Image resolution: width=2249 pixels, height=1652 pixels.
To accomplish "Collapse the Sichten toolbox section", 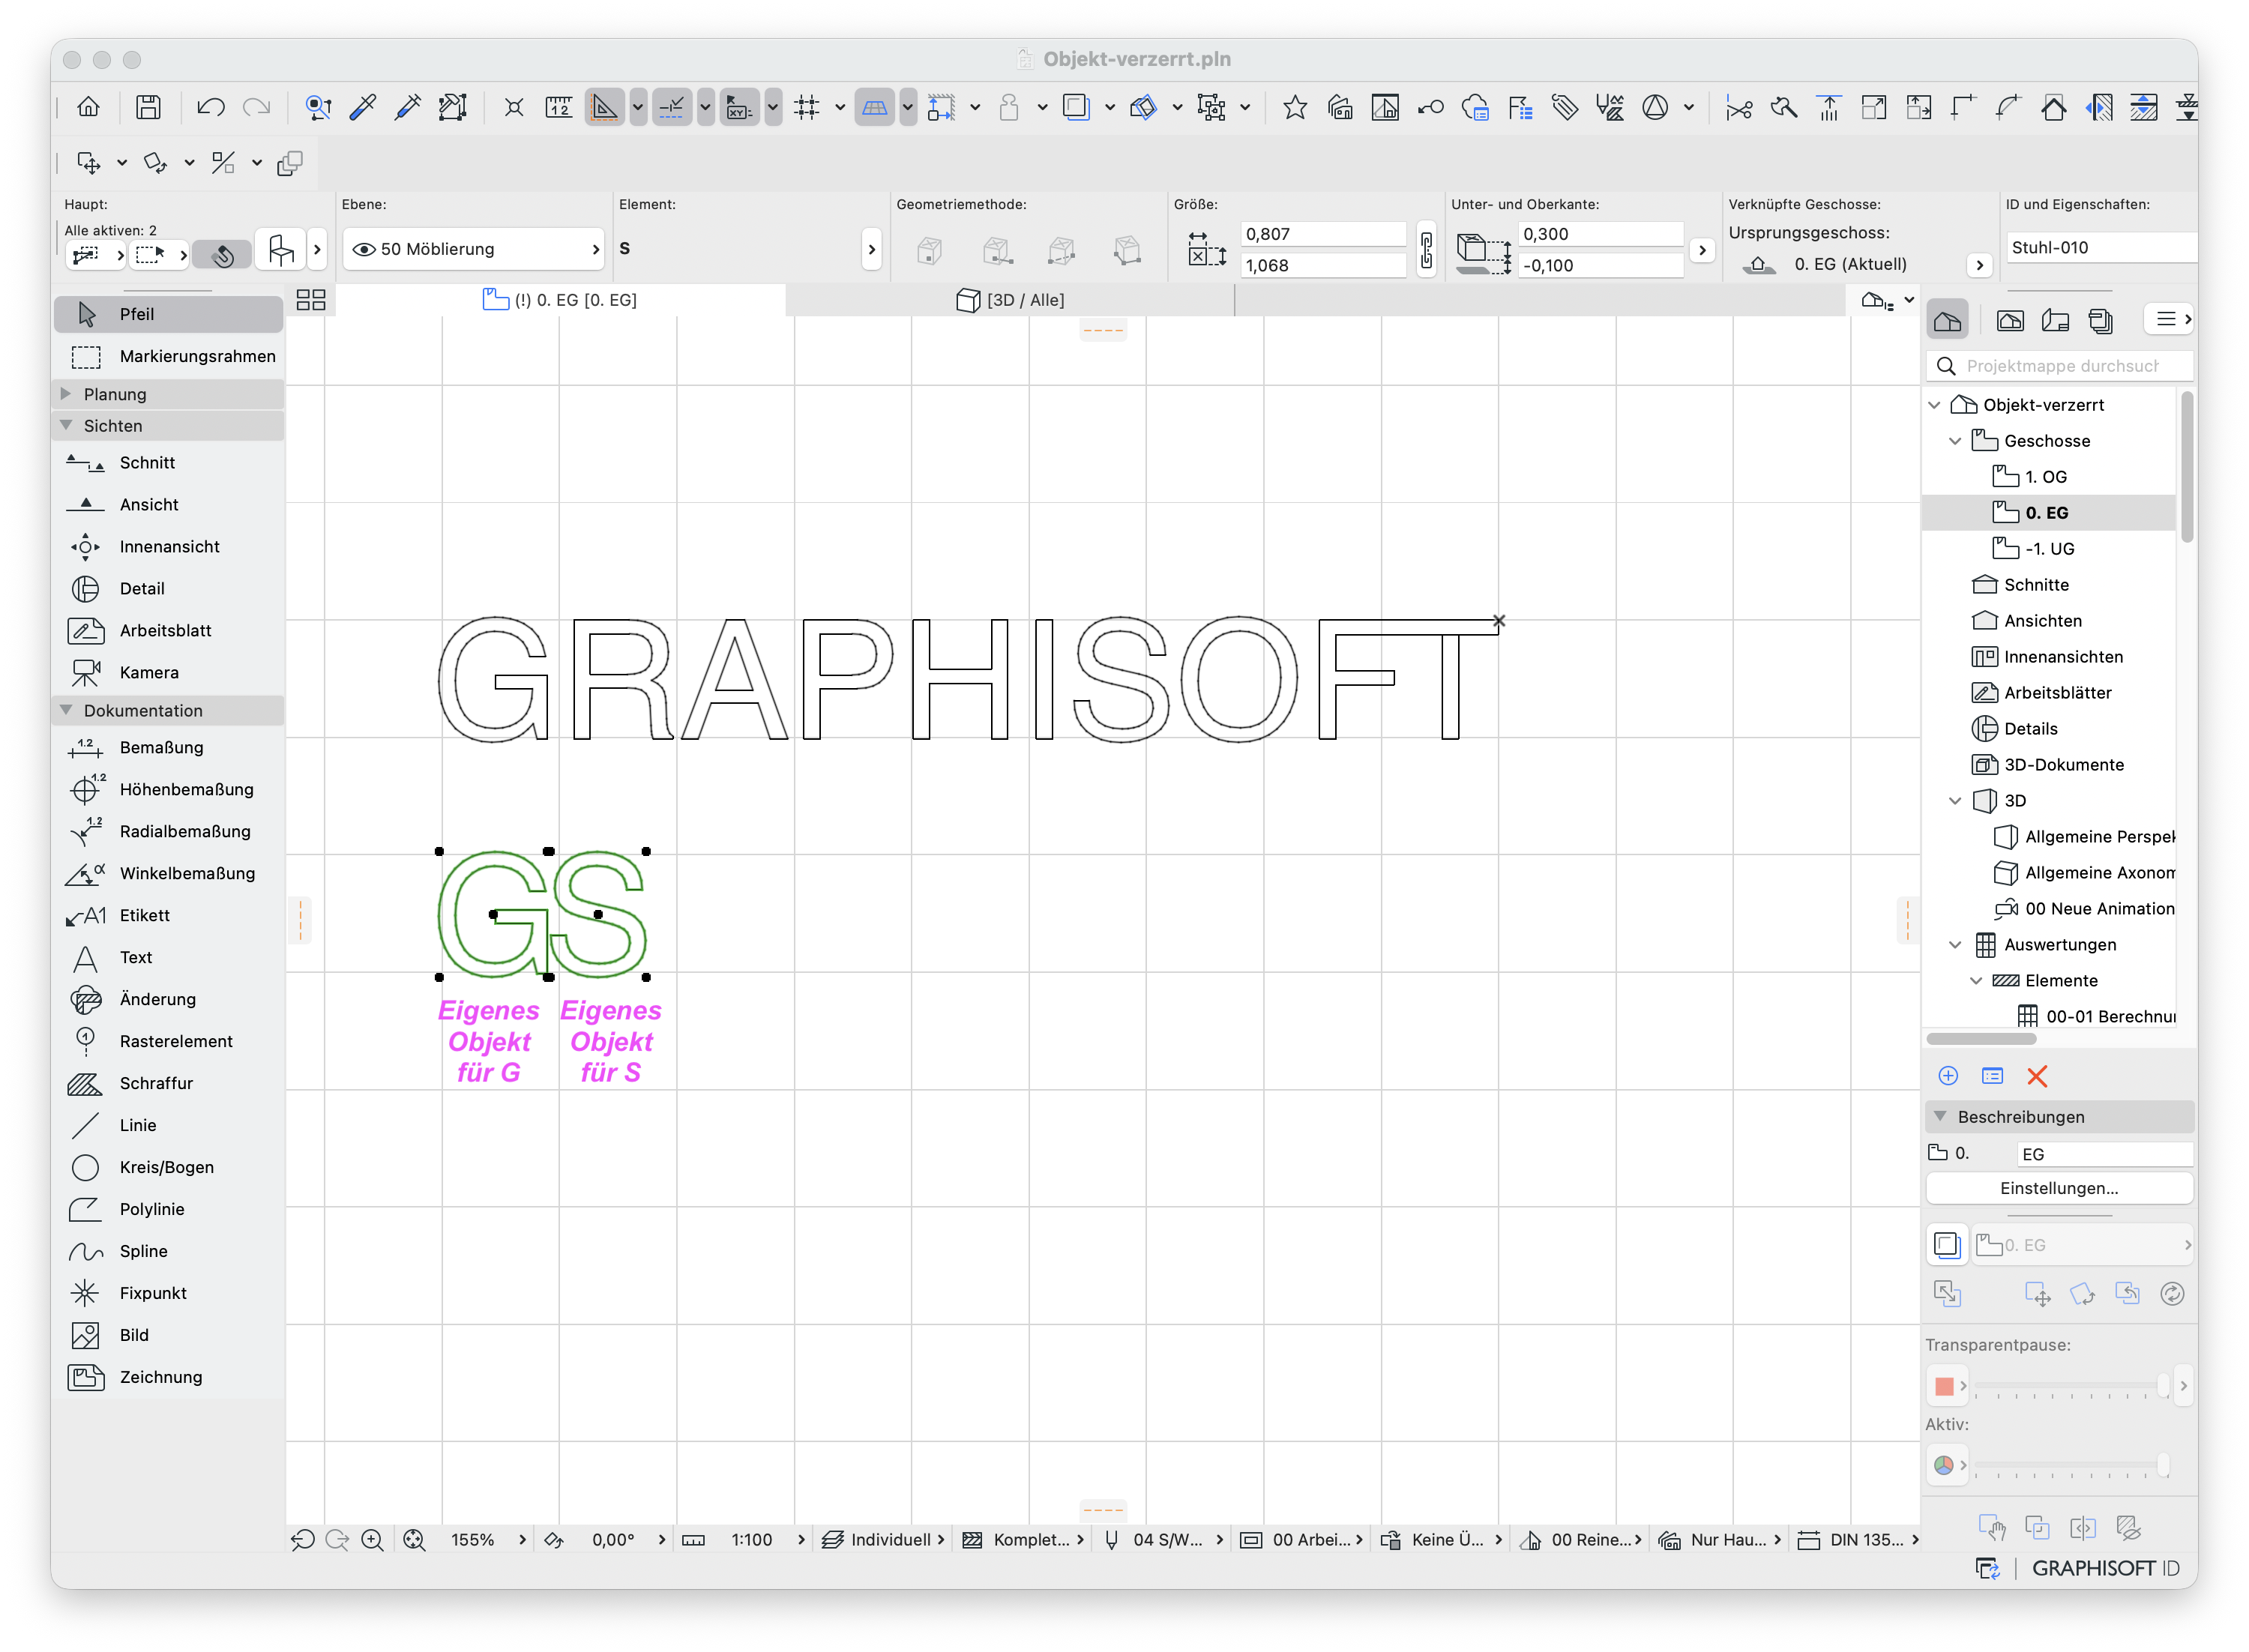I will [66, 425].
